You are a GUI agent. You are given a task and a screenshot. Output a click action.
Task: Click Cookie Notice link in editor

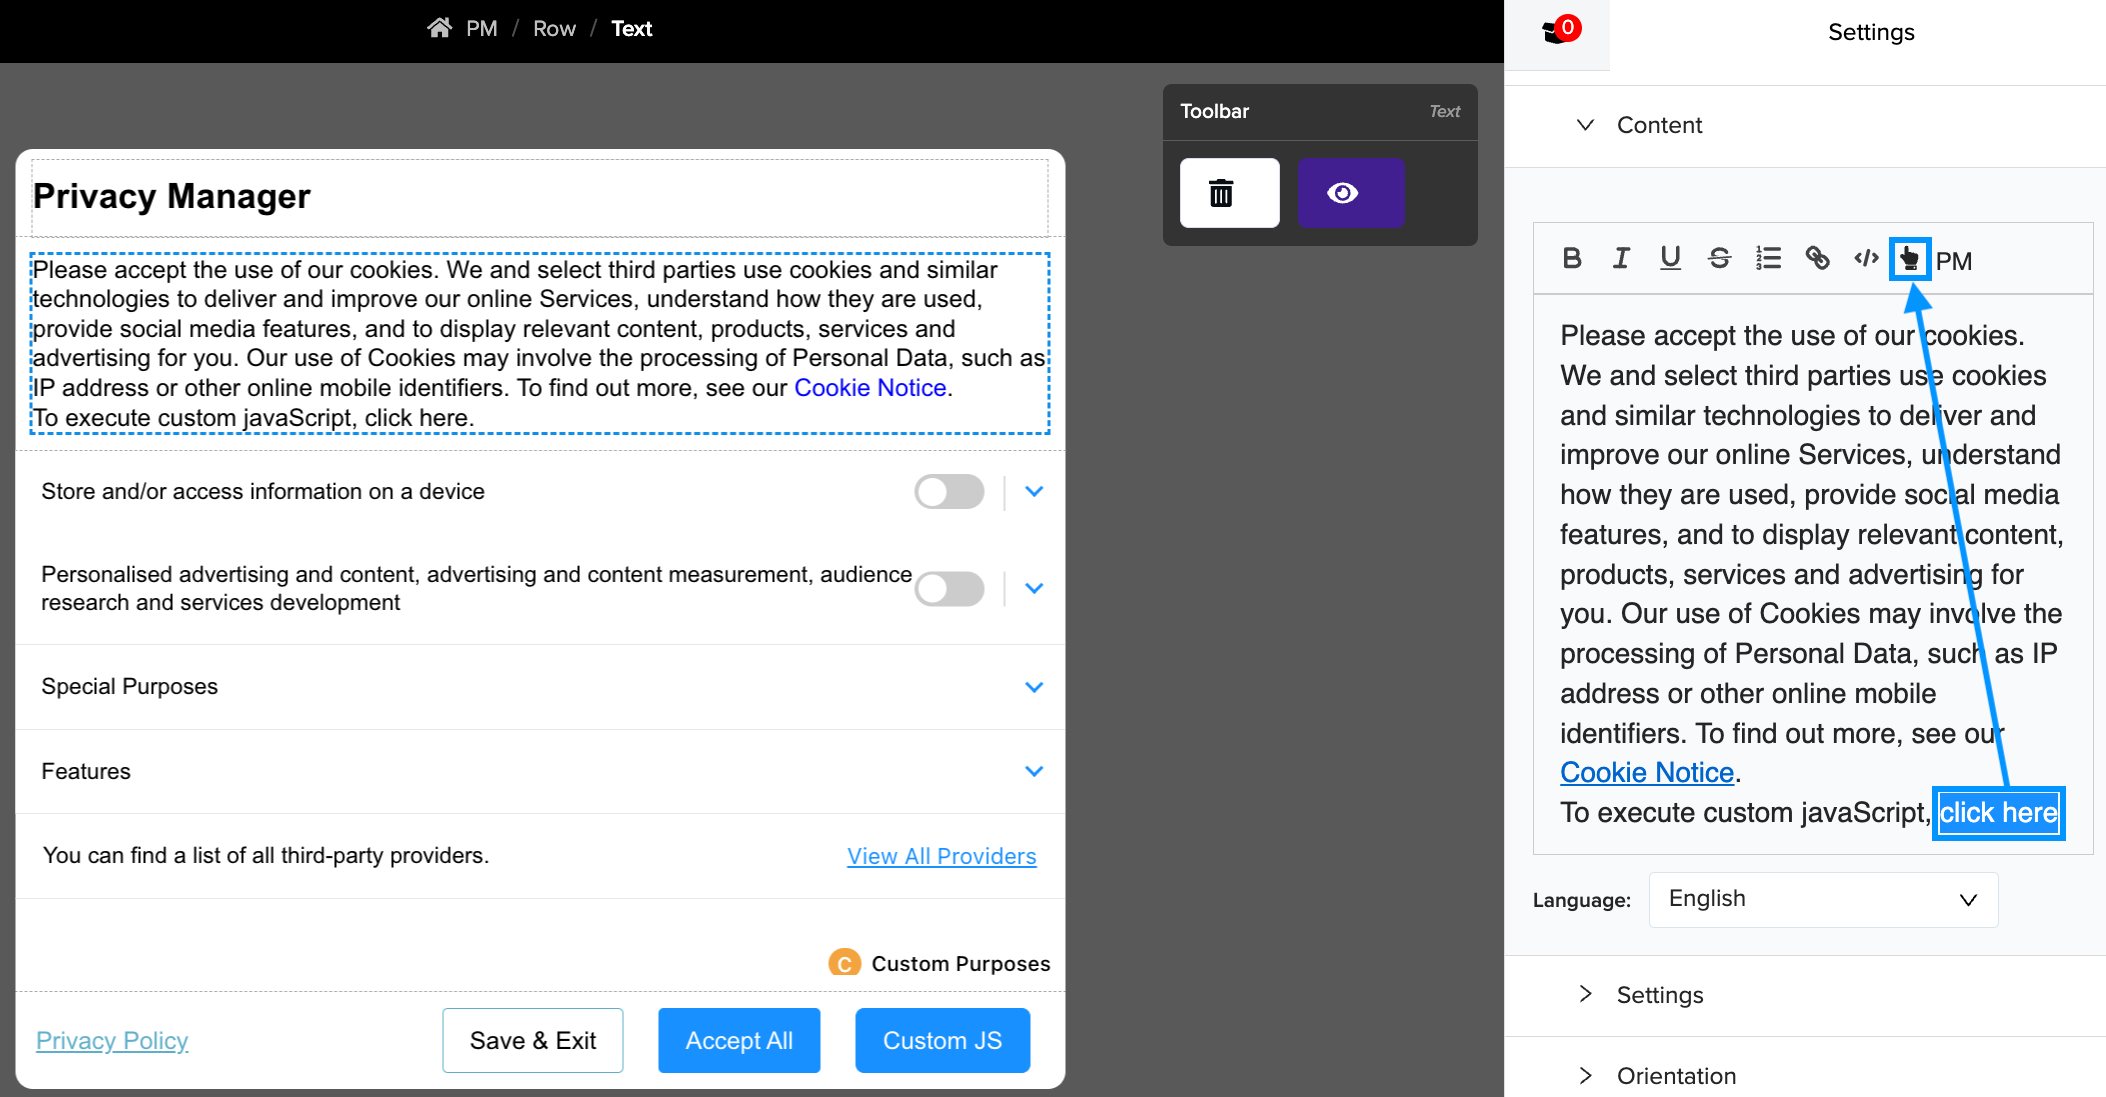click(1646, 773)
